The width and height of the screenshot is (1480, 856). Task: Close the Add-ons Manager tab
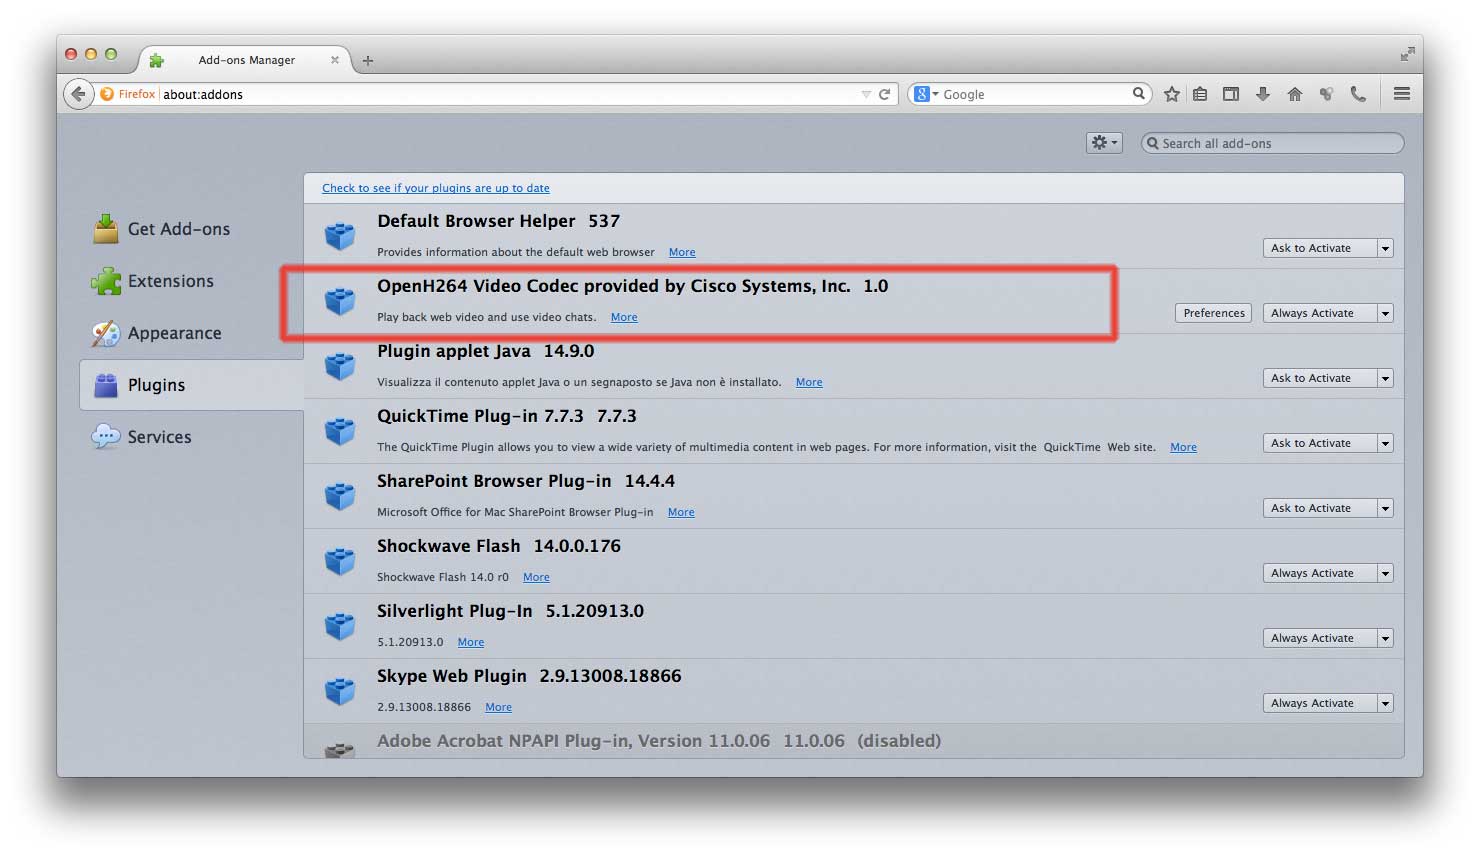click(x=335, y=60)
